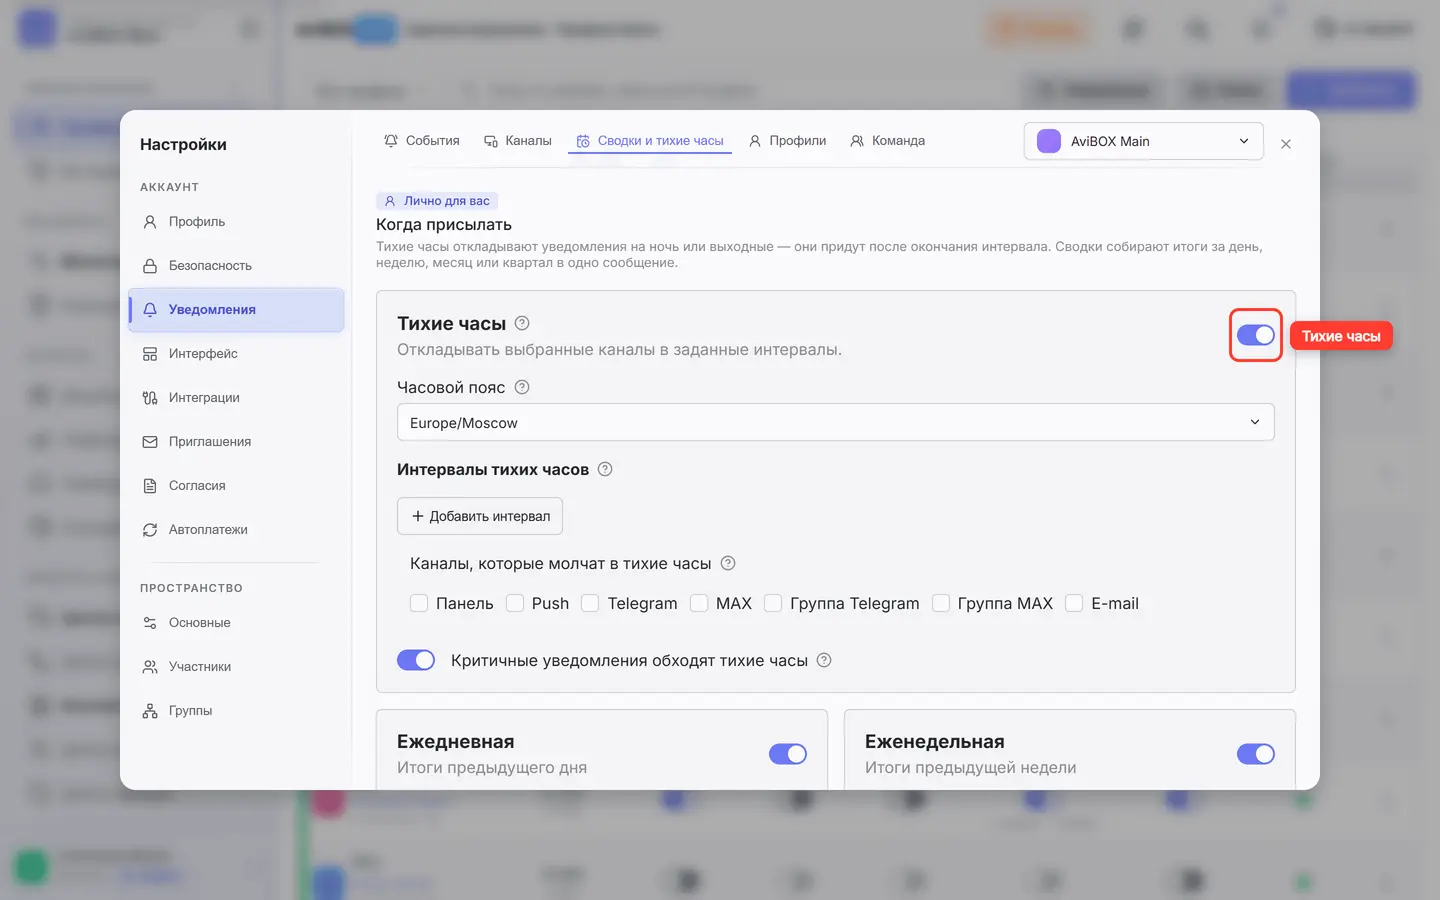The width and height of the screenshot is (1440, 900).
Task: Click the Еженедельная card heading
Action: coord(935,742)
